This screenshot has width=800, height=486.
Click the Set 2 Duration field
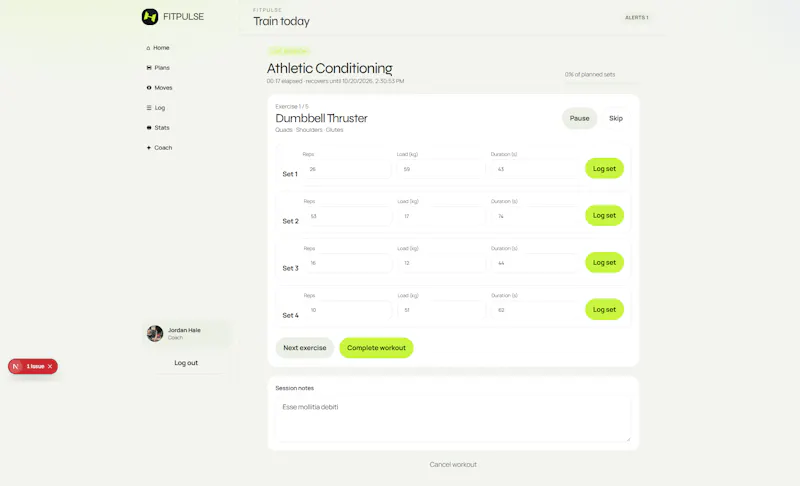click(x=535, y=216)
